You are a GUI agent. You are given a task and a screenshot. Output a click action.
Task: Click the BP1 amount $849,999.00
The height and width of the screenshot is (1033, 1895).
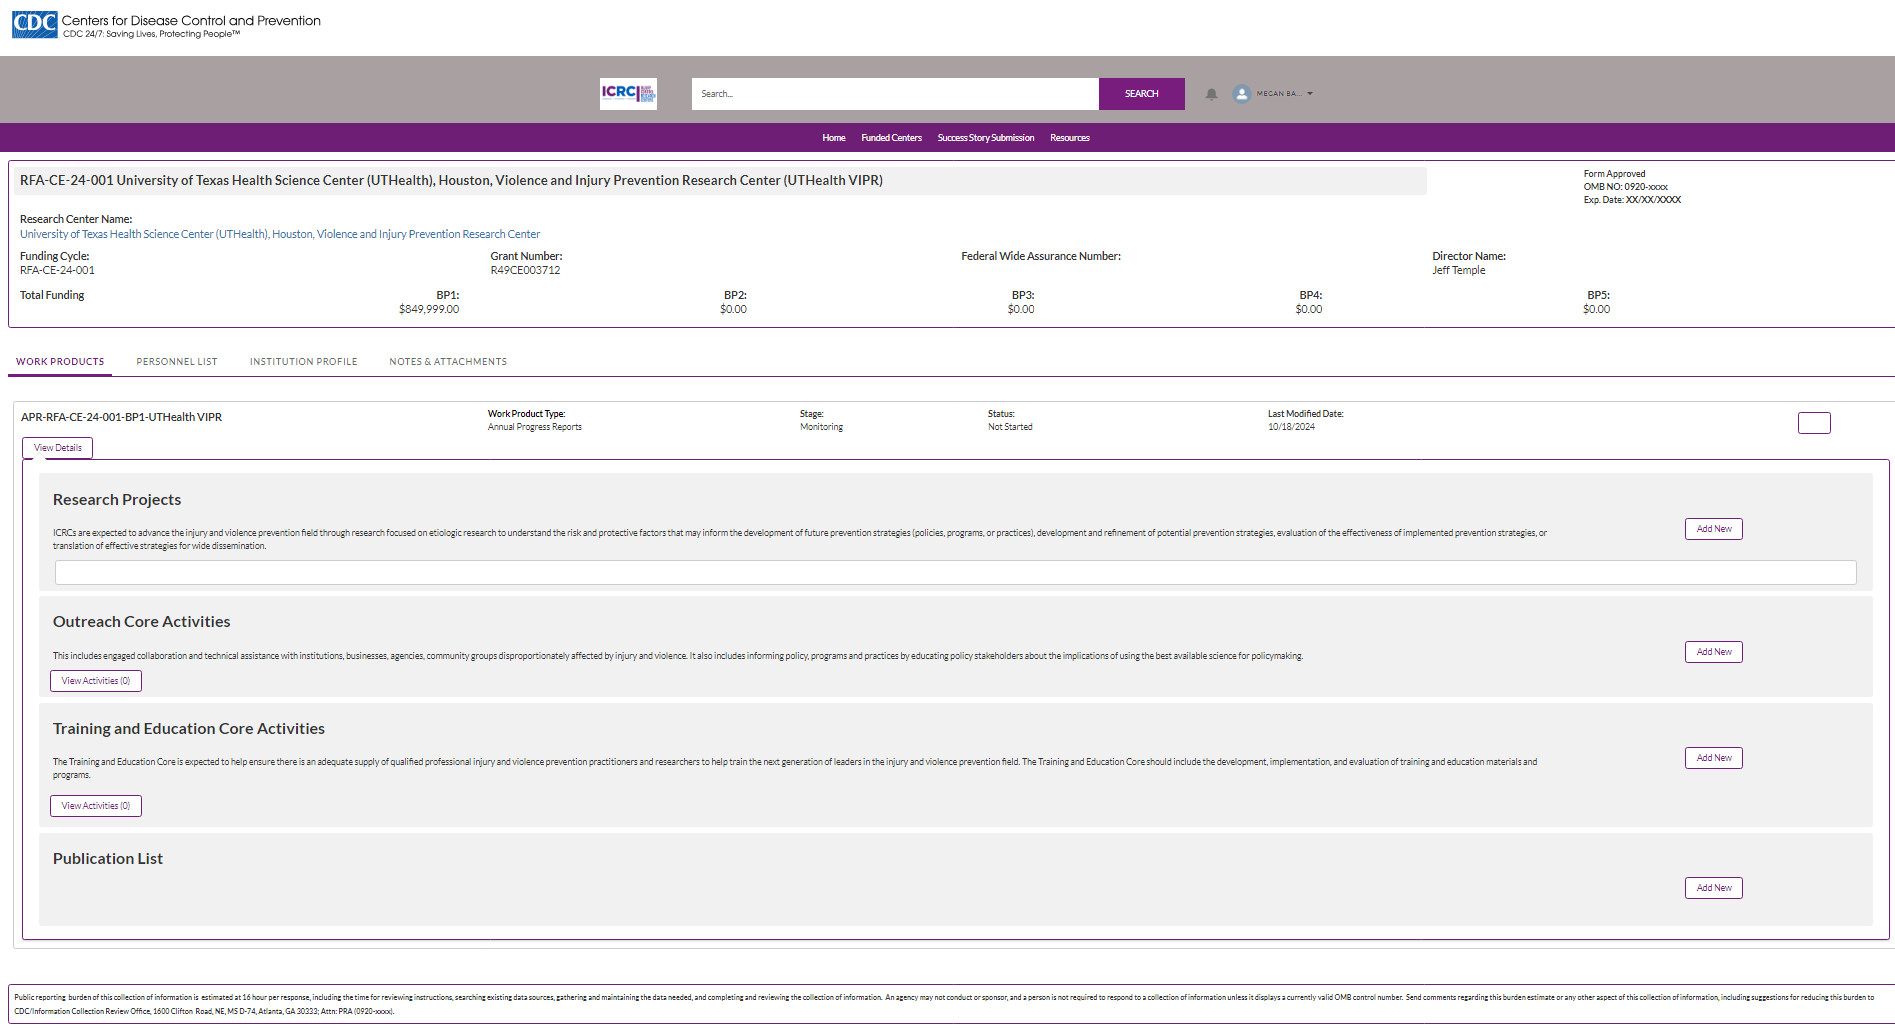click(429, 309)
